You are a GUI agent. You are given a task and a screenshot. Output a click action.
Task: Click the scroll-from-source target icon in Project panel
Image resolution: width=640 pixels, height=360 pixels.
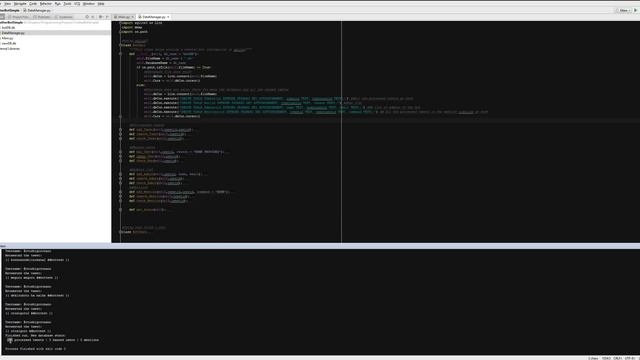(87, 17)
